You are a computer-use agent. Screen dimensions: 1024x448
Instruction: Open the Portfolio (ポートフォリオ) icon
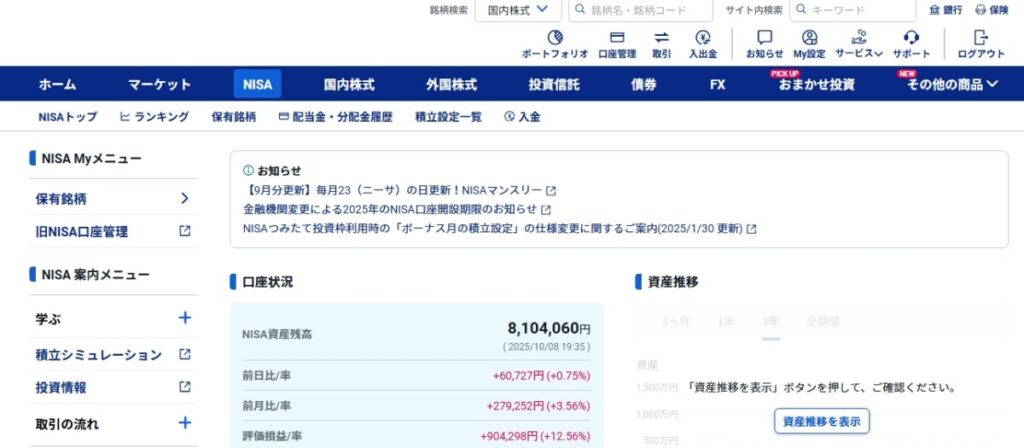pos(554,38)
